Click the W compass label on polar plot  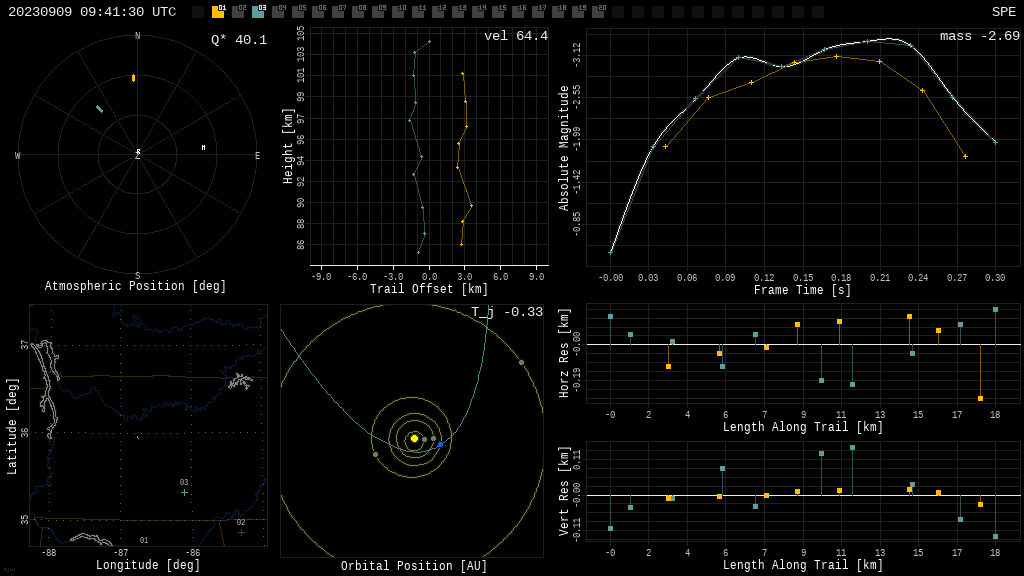pyautogui.click(x=18, y=155)
